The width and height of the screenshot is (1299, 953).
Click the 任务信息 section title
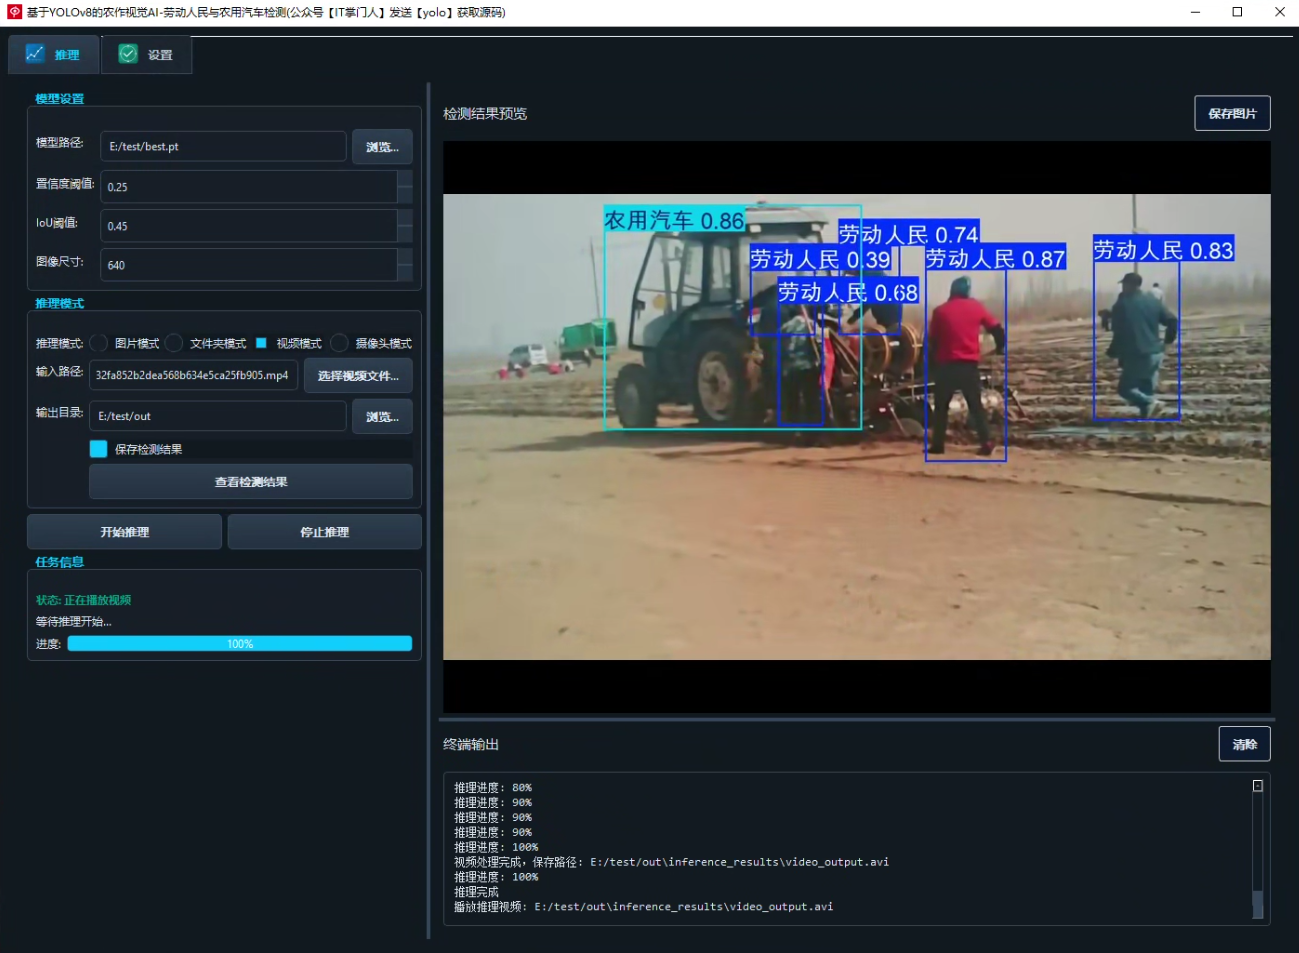pos(59,562)
